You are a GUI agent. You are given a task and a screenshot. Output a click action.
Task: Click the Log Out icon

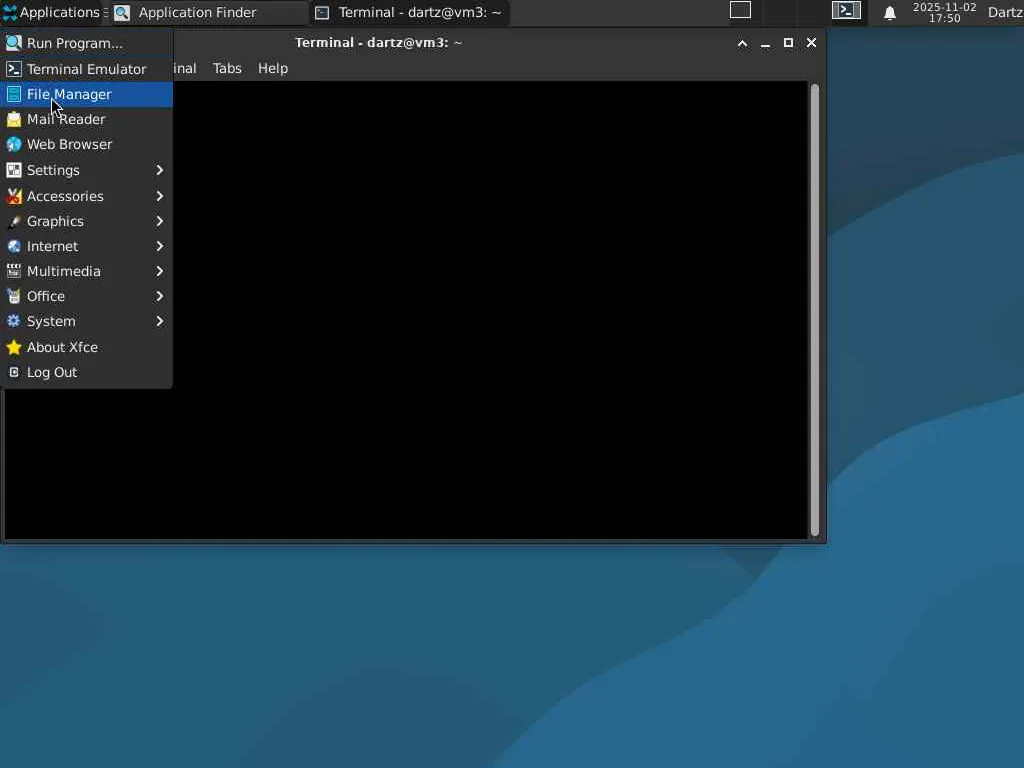point(14,372)
